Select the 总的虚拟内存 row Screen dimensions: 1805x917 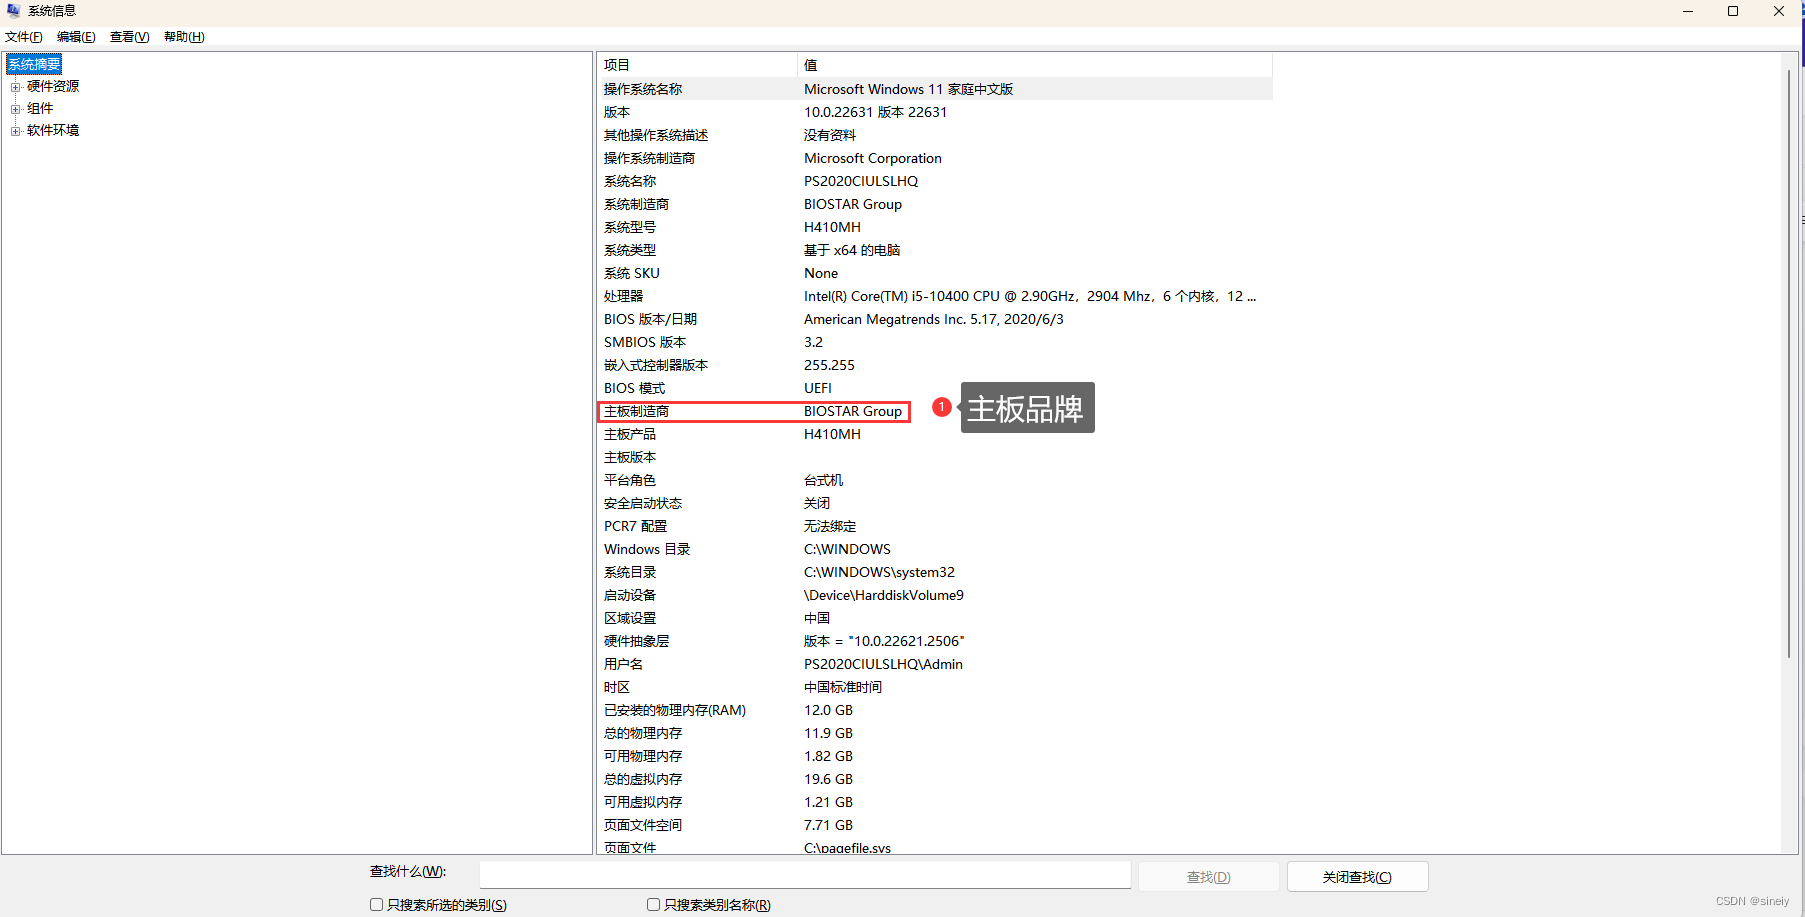[x=935, y=779]
